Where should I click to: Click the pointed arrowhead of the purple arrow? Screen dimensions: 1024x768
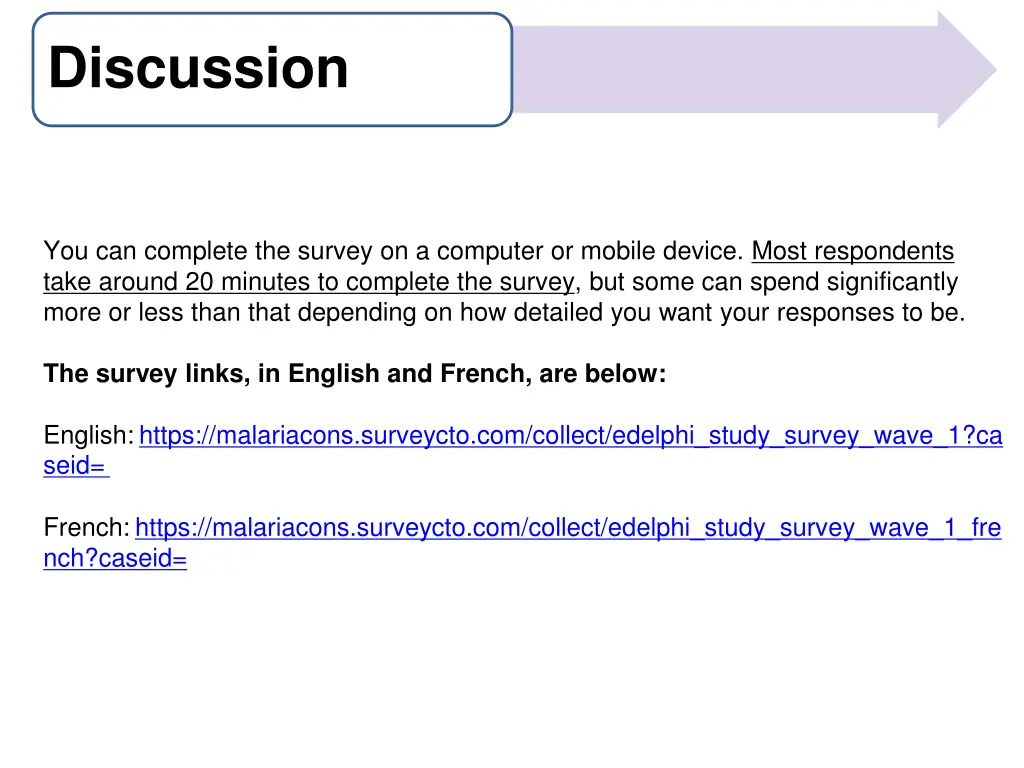967,69
